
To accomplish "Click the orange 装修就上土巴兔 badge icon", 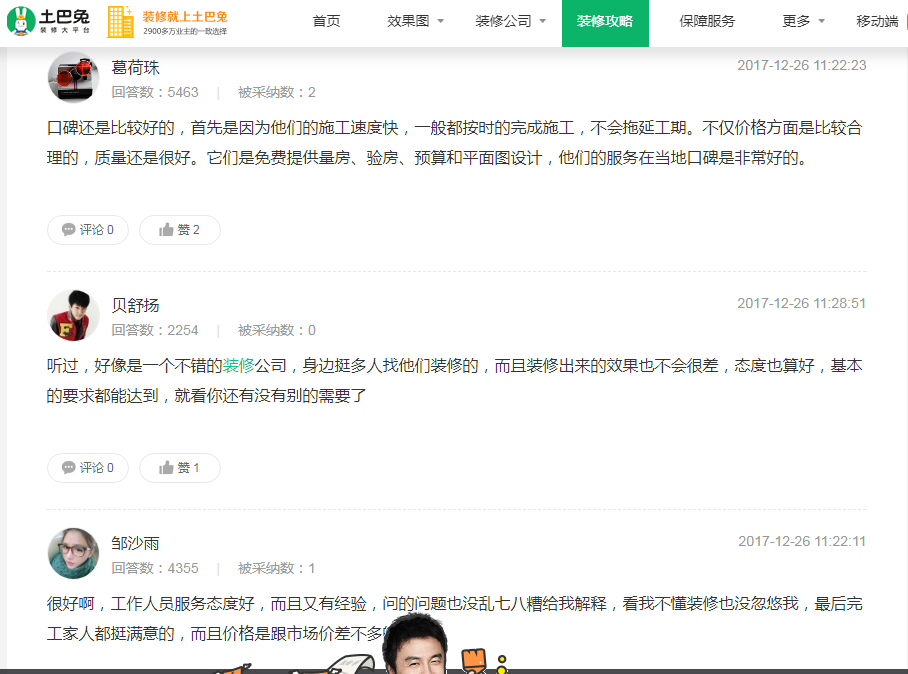I will click(x=122, y=20).
